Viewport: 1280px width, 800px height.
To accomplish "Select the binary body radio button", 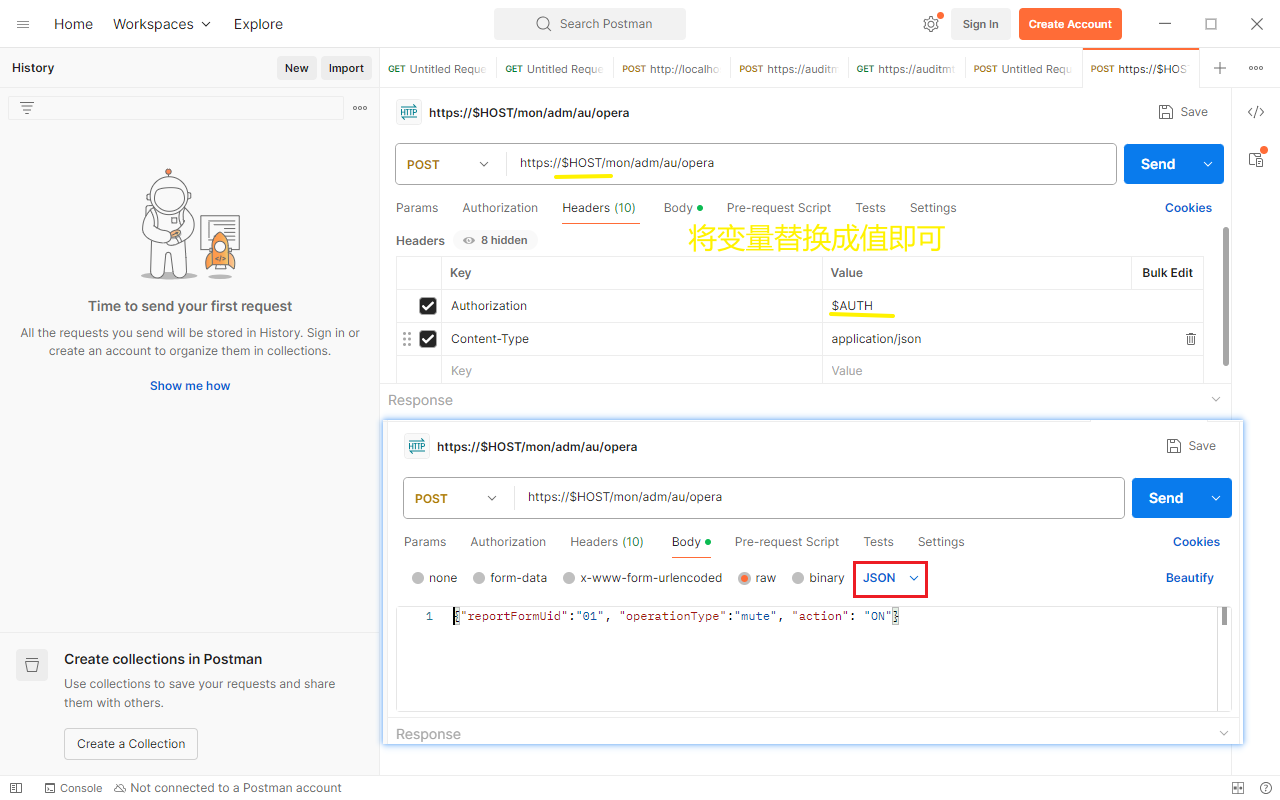I will (x=798, y=578).
